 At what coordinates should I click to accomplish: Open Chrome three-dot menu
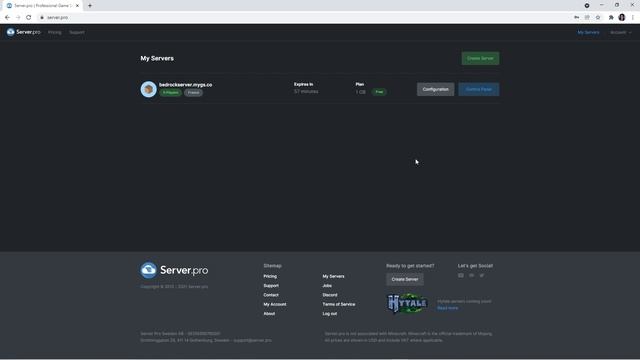(x=633, y=18)
